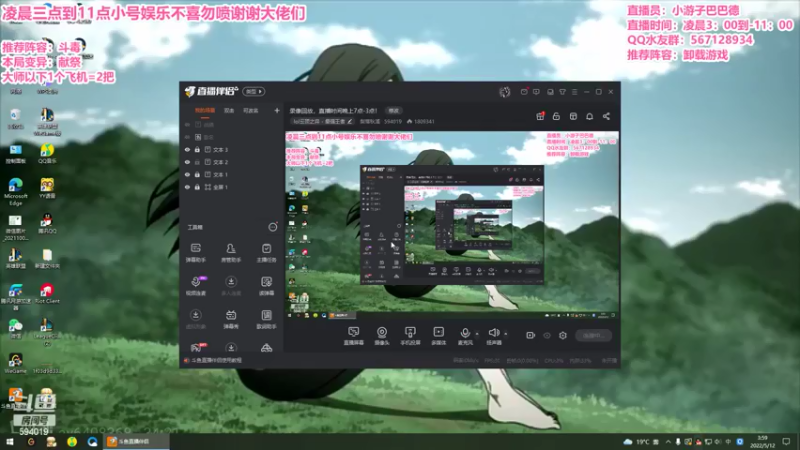The height and width of the screenshot is (450, 800).
Task: Hide the 全屏 1 source with the eye icon
Action: tap(187, 187)
